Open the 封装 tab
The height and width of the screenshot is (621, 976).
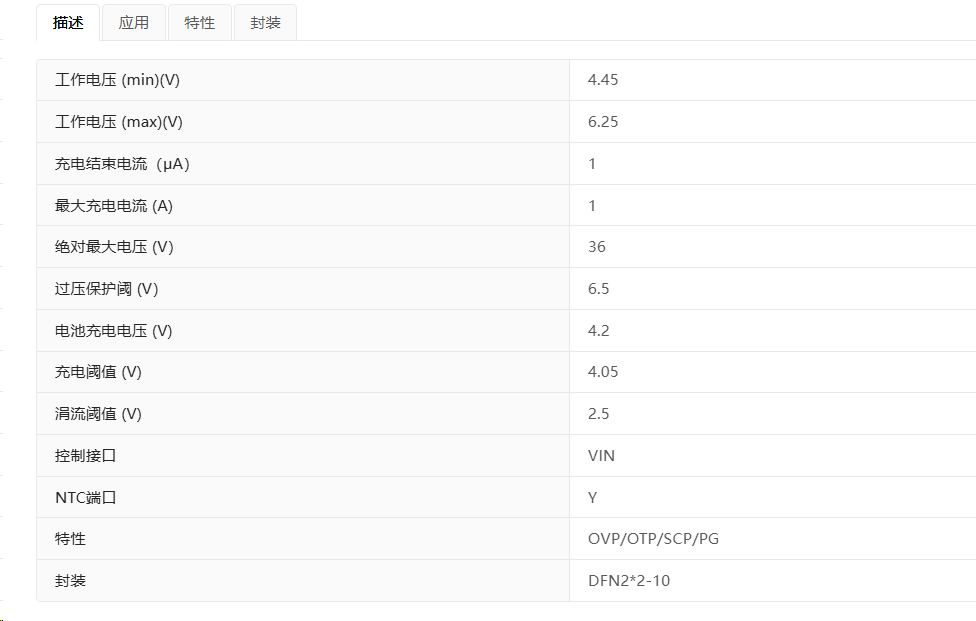coord(266,23)
